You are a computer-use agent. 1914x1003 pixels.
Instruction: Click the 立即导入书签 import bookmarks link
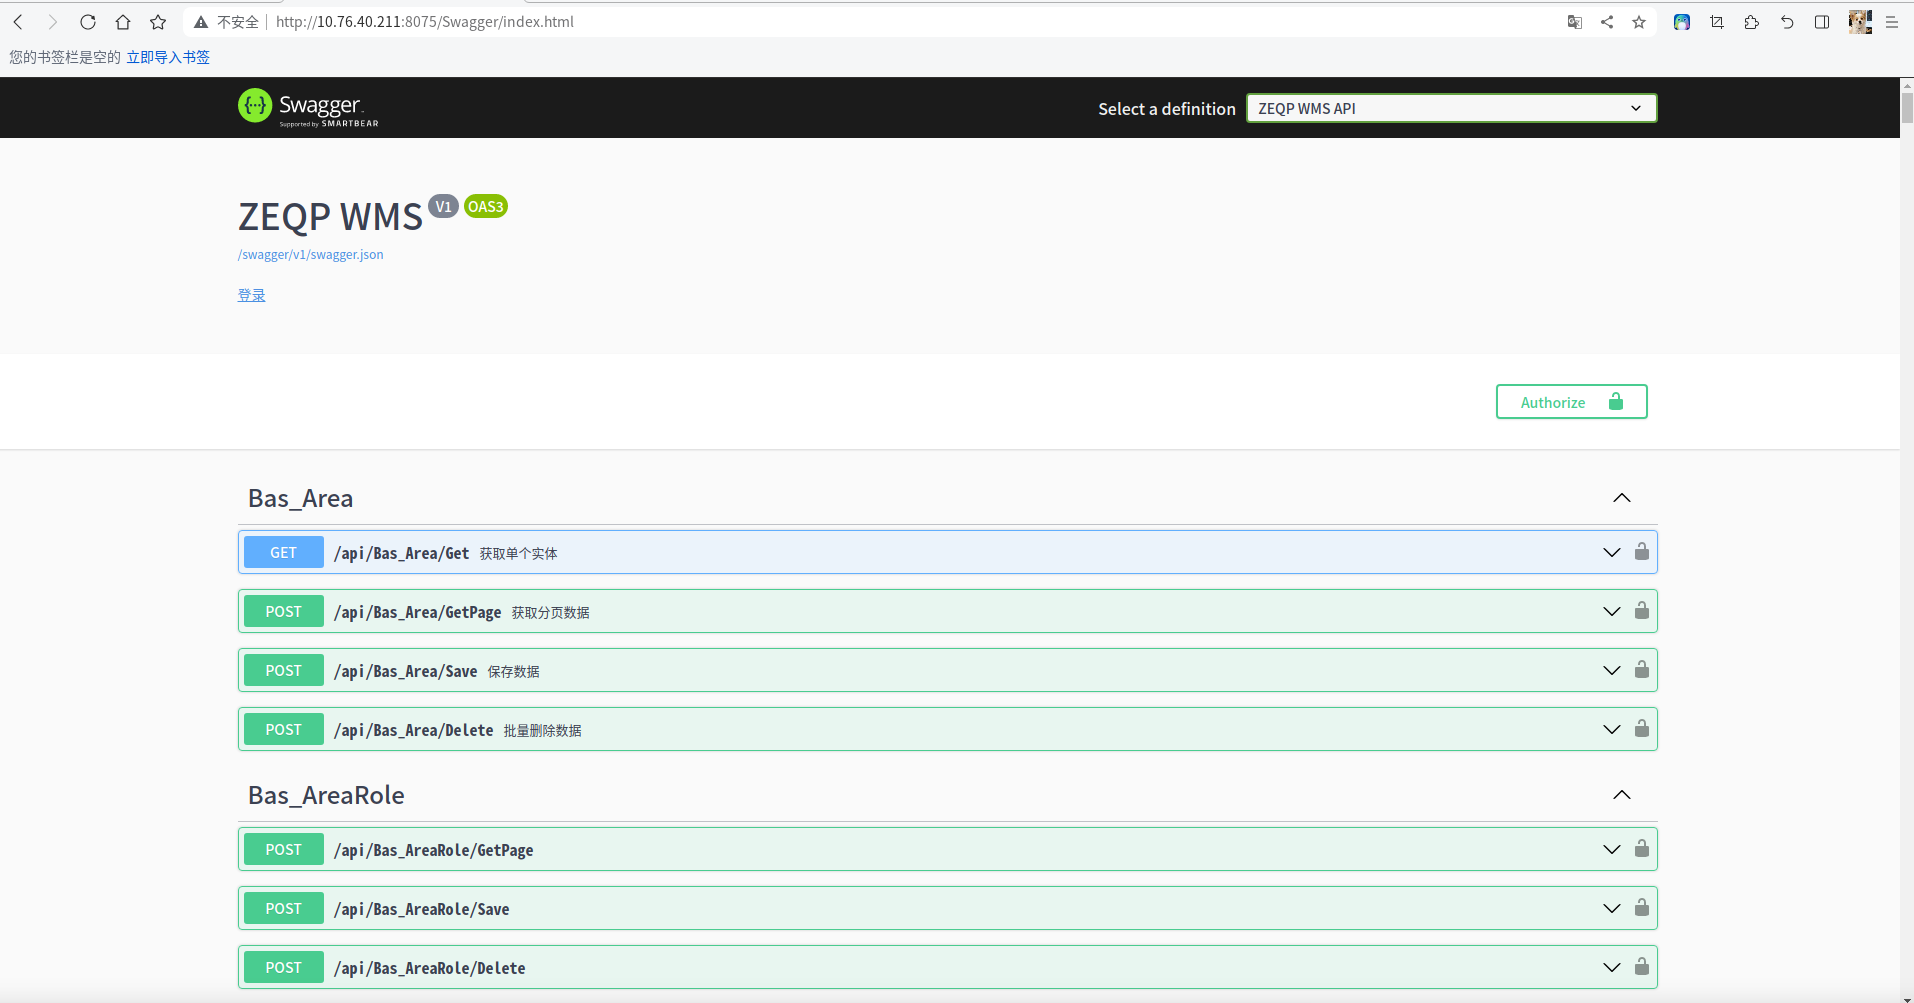click(x=168, y=57)
